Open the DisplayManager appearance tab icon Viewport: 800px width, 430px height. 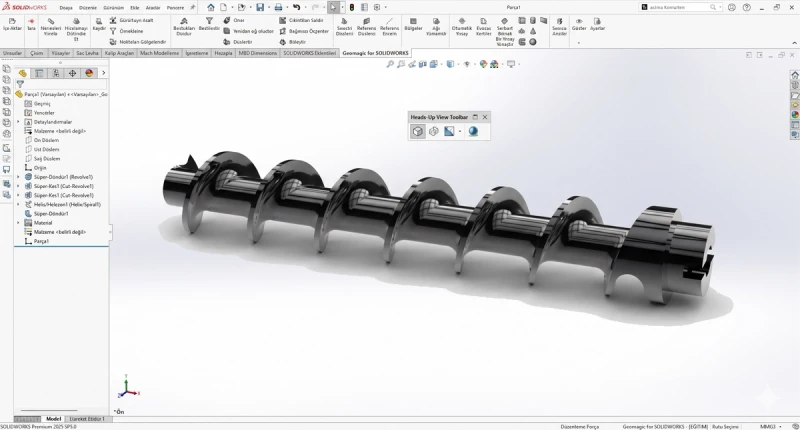[89, 73]
